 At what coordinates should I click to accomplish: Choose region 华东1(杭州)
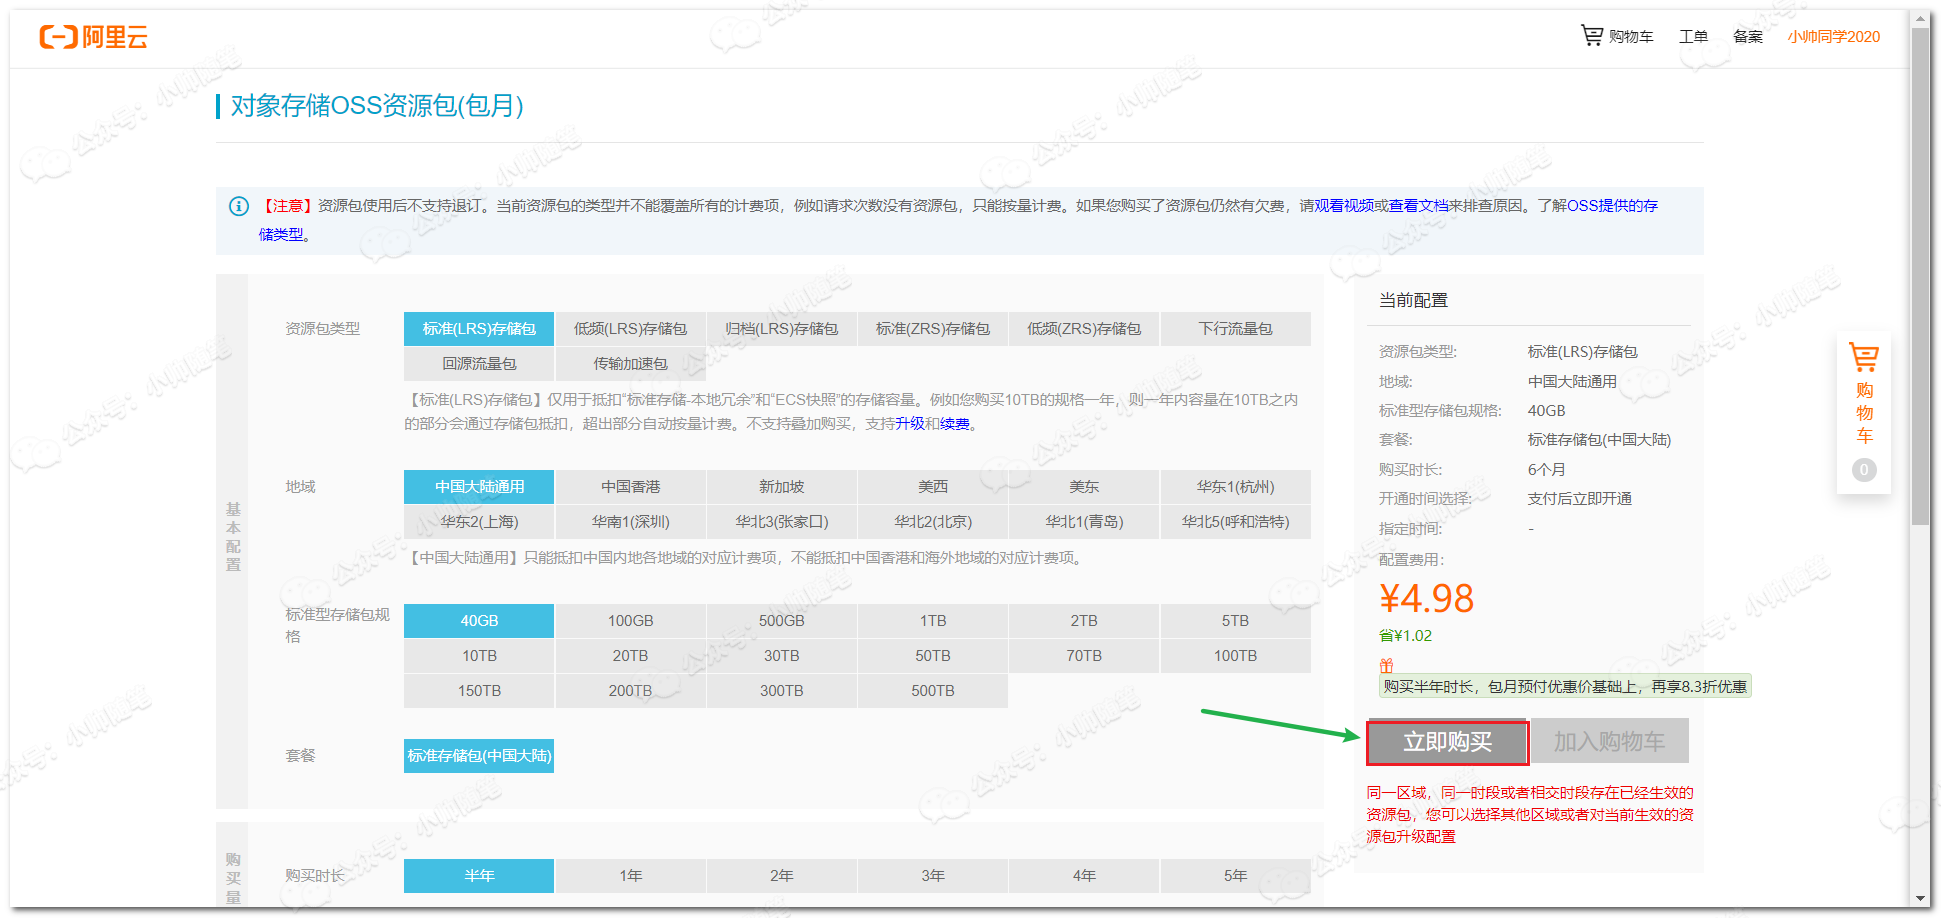[x=1236, y=487]
